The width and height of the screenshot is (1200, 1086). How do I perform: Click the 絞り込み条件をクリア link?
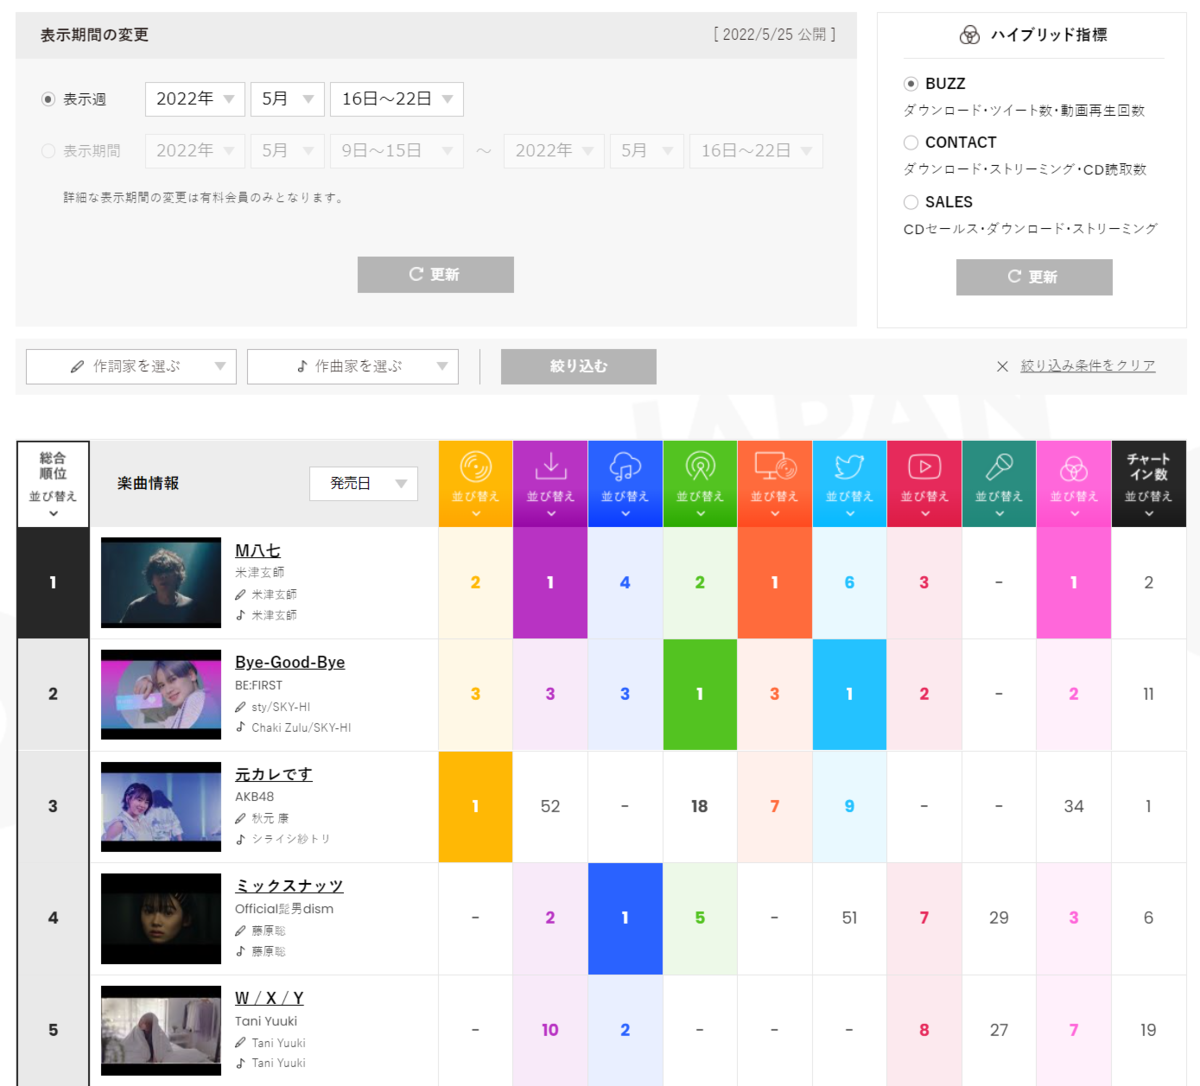point(1088,367)
